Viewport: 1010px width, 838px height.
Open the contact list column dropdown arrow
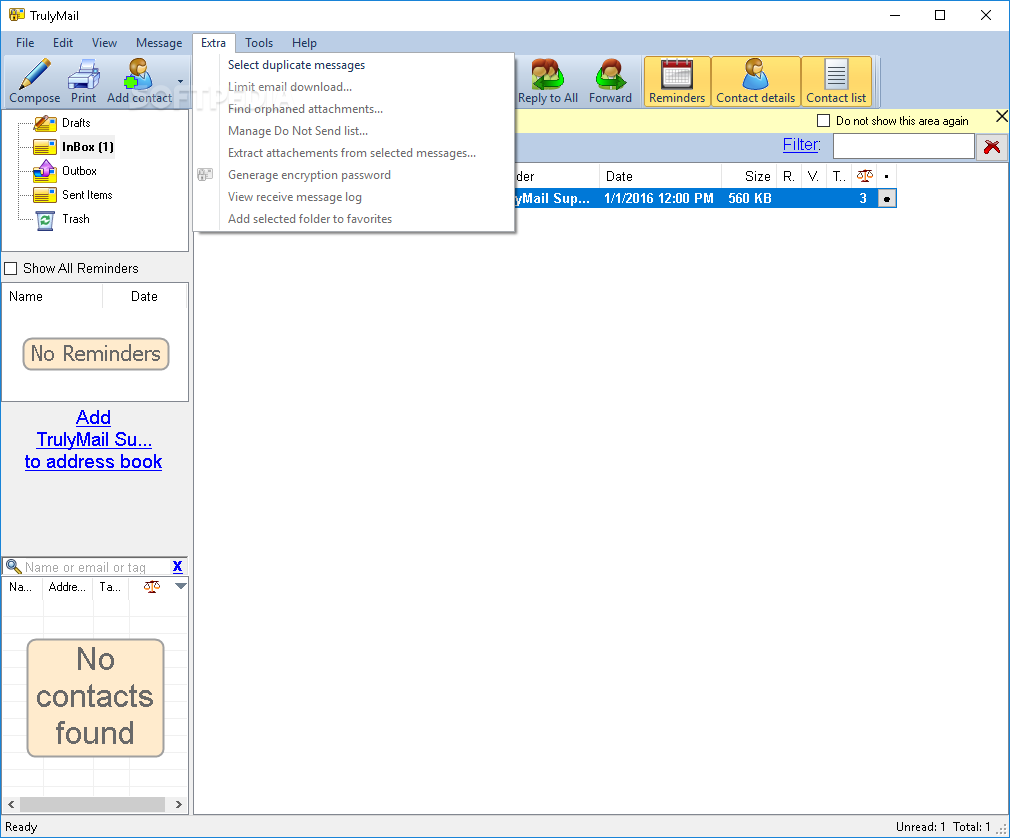click(181, 586)
